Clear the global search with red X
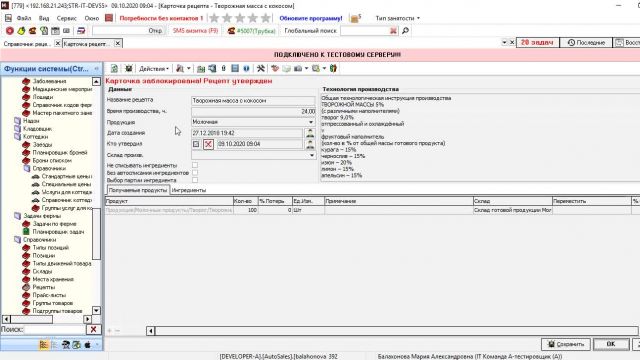Screen dimensions: 640x360 pyautogui.click(x=393, y=31)
